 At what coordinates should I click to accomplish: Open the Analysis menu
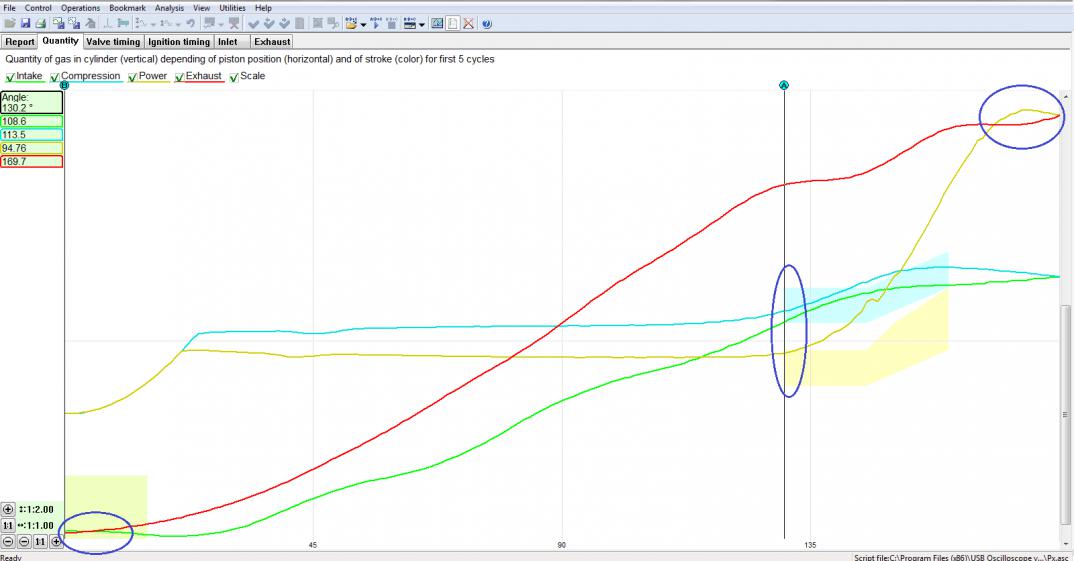click(169, 8)
